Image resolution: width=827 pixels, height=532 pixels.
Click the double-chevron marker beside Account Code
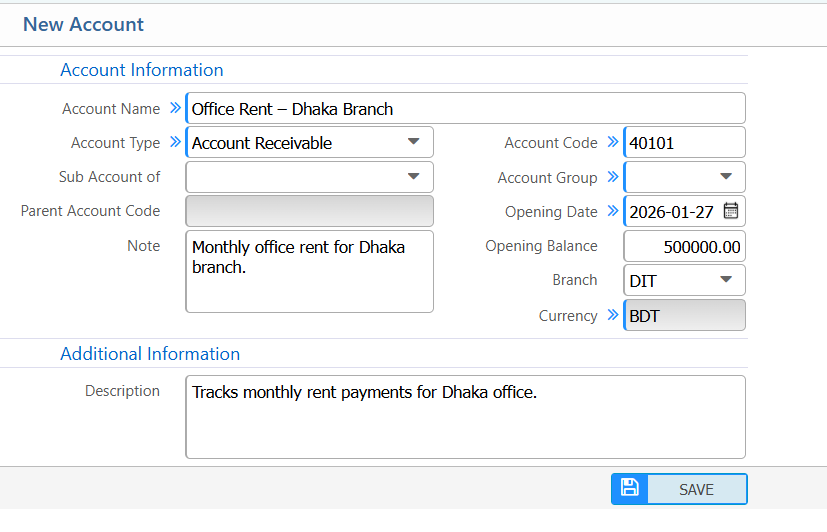coord(613,142)
